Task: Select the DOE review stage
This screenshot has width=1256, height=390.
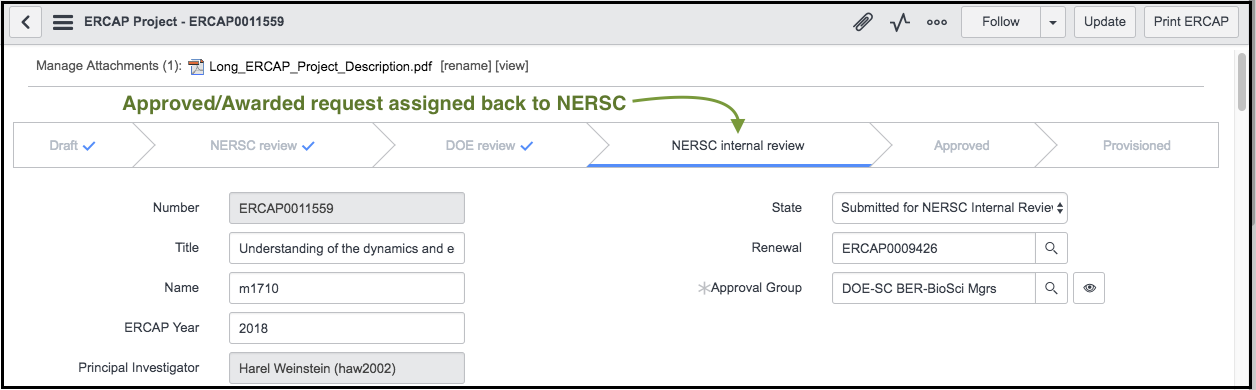Action: (489, 145)
